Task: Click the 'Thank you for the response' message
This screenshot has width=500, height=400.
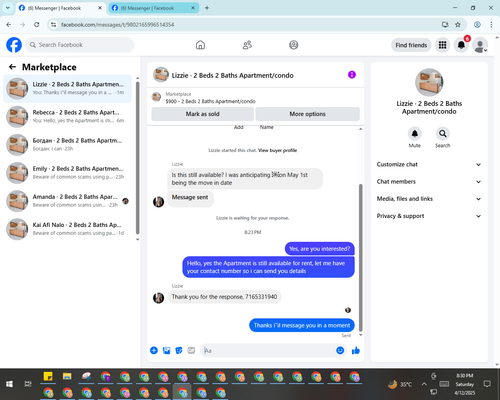Action: coord(224,297)
